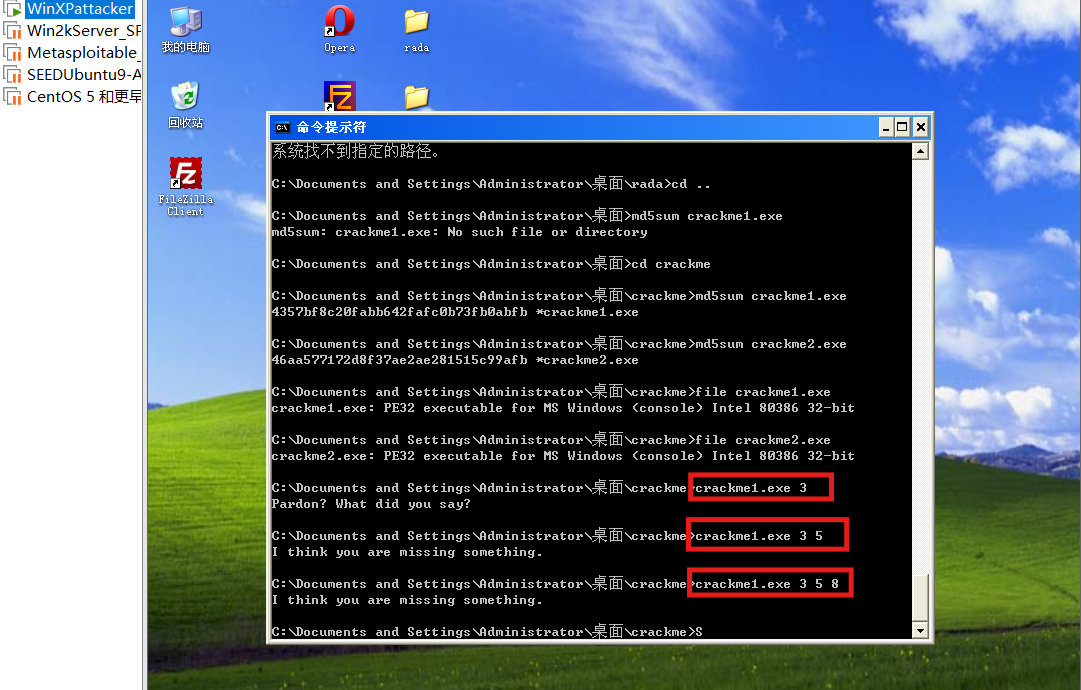Click the 'crackme1.exe 3 5 8' command
1081x690 pixels.
click(x=767, y=584)
